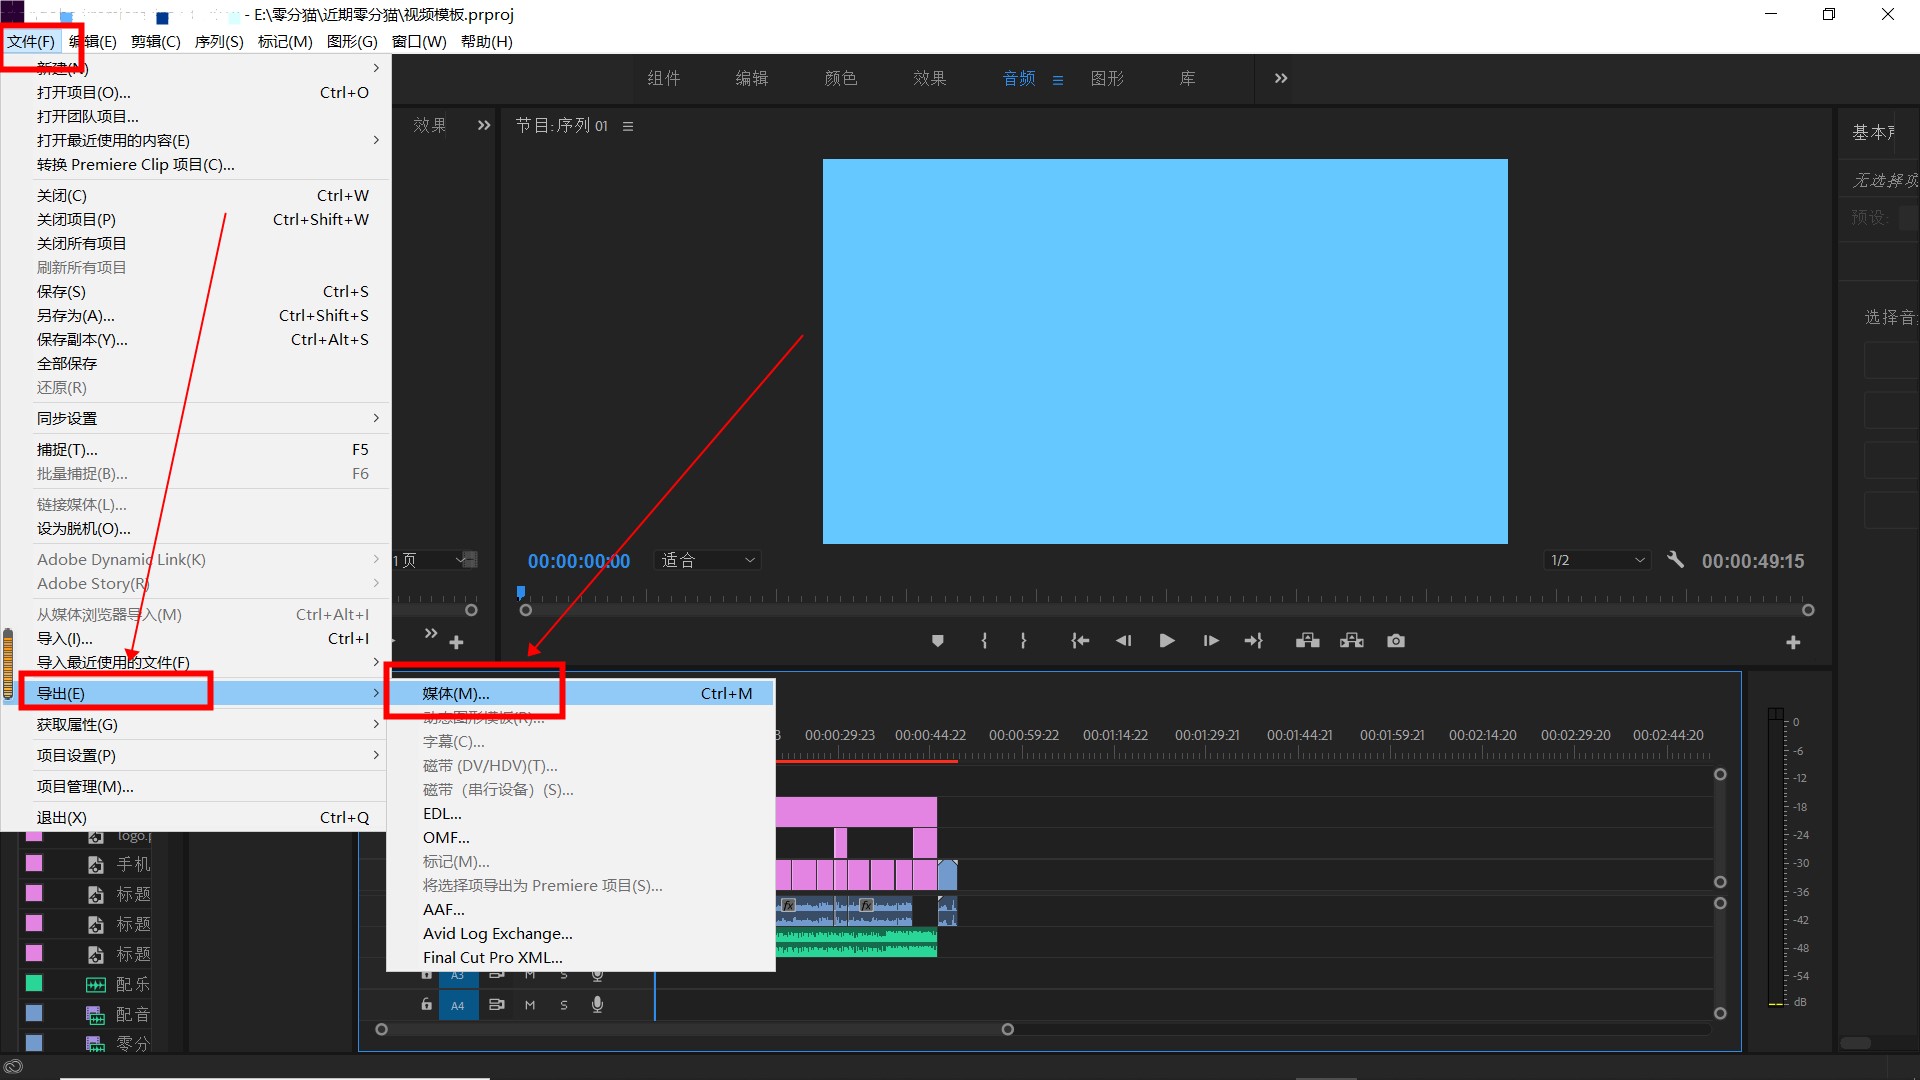Enable voice-over record on A4 track
The width and height of the screenshot is (1920, 1080).
(597, 1005)
